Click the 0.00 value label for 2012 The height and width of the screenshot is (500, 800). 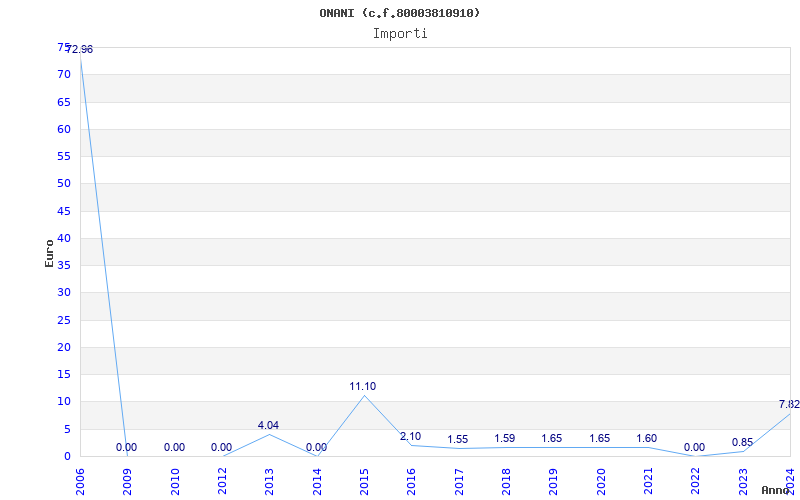[221, 447]
